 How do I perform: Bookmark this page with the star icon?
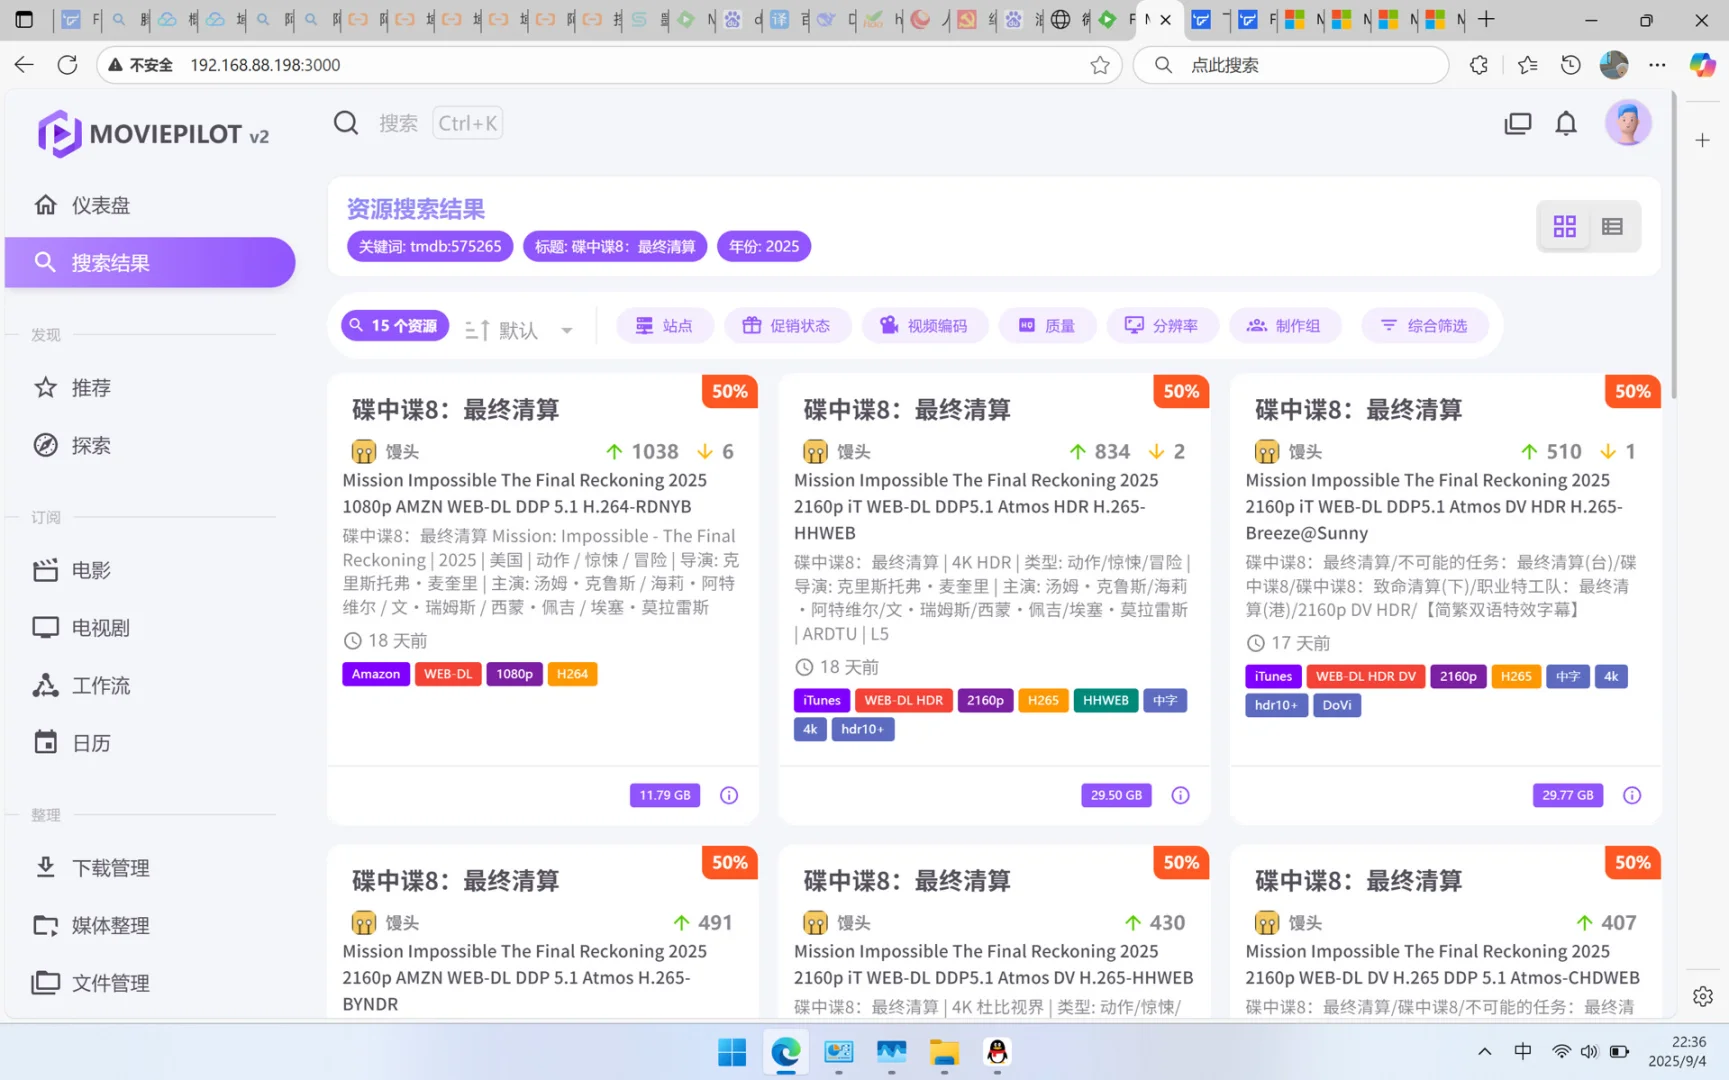tap(1100, 65)
